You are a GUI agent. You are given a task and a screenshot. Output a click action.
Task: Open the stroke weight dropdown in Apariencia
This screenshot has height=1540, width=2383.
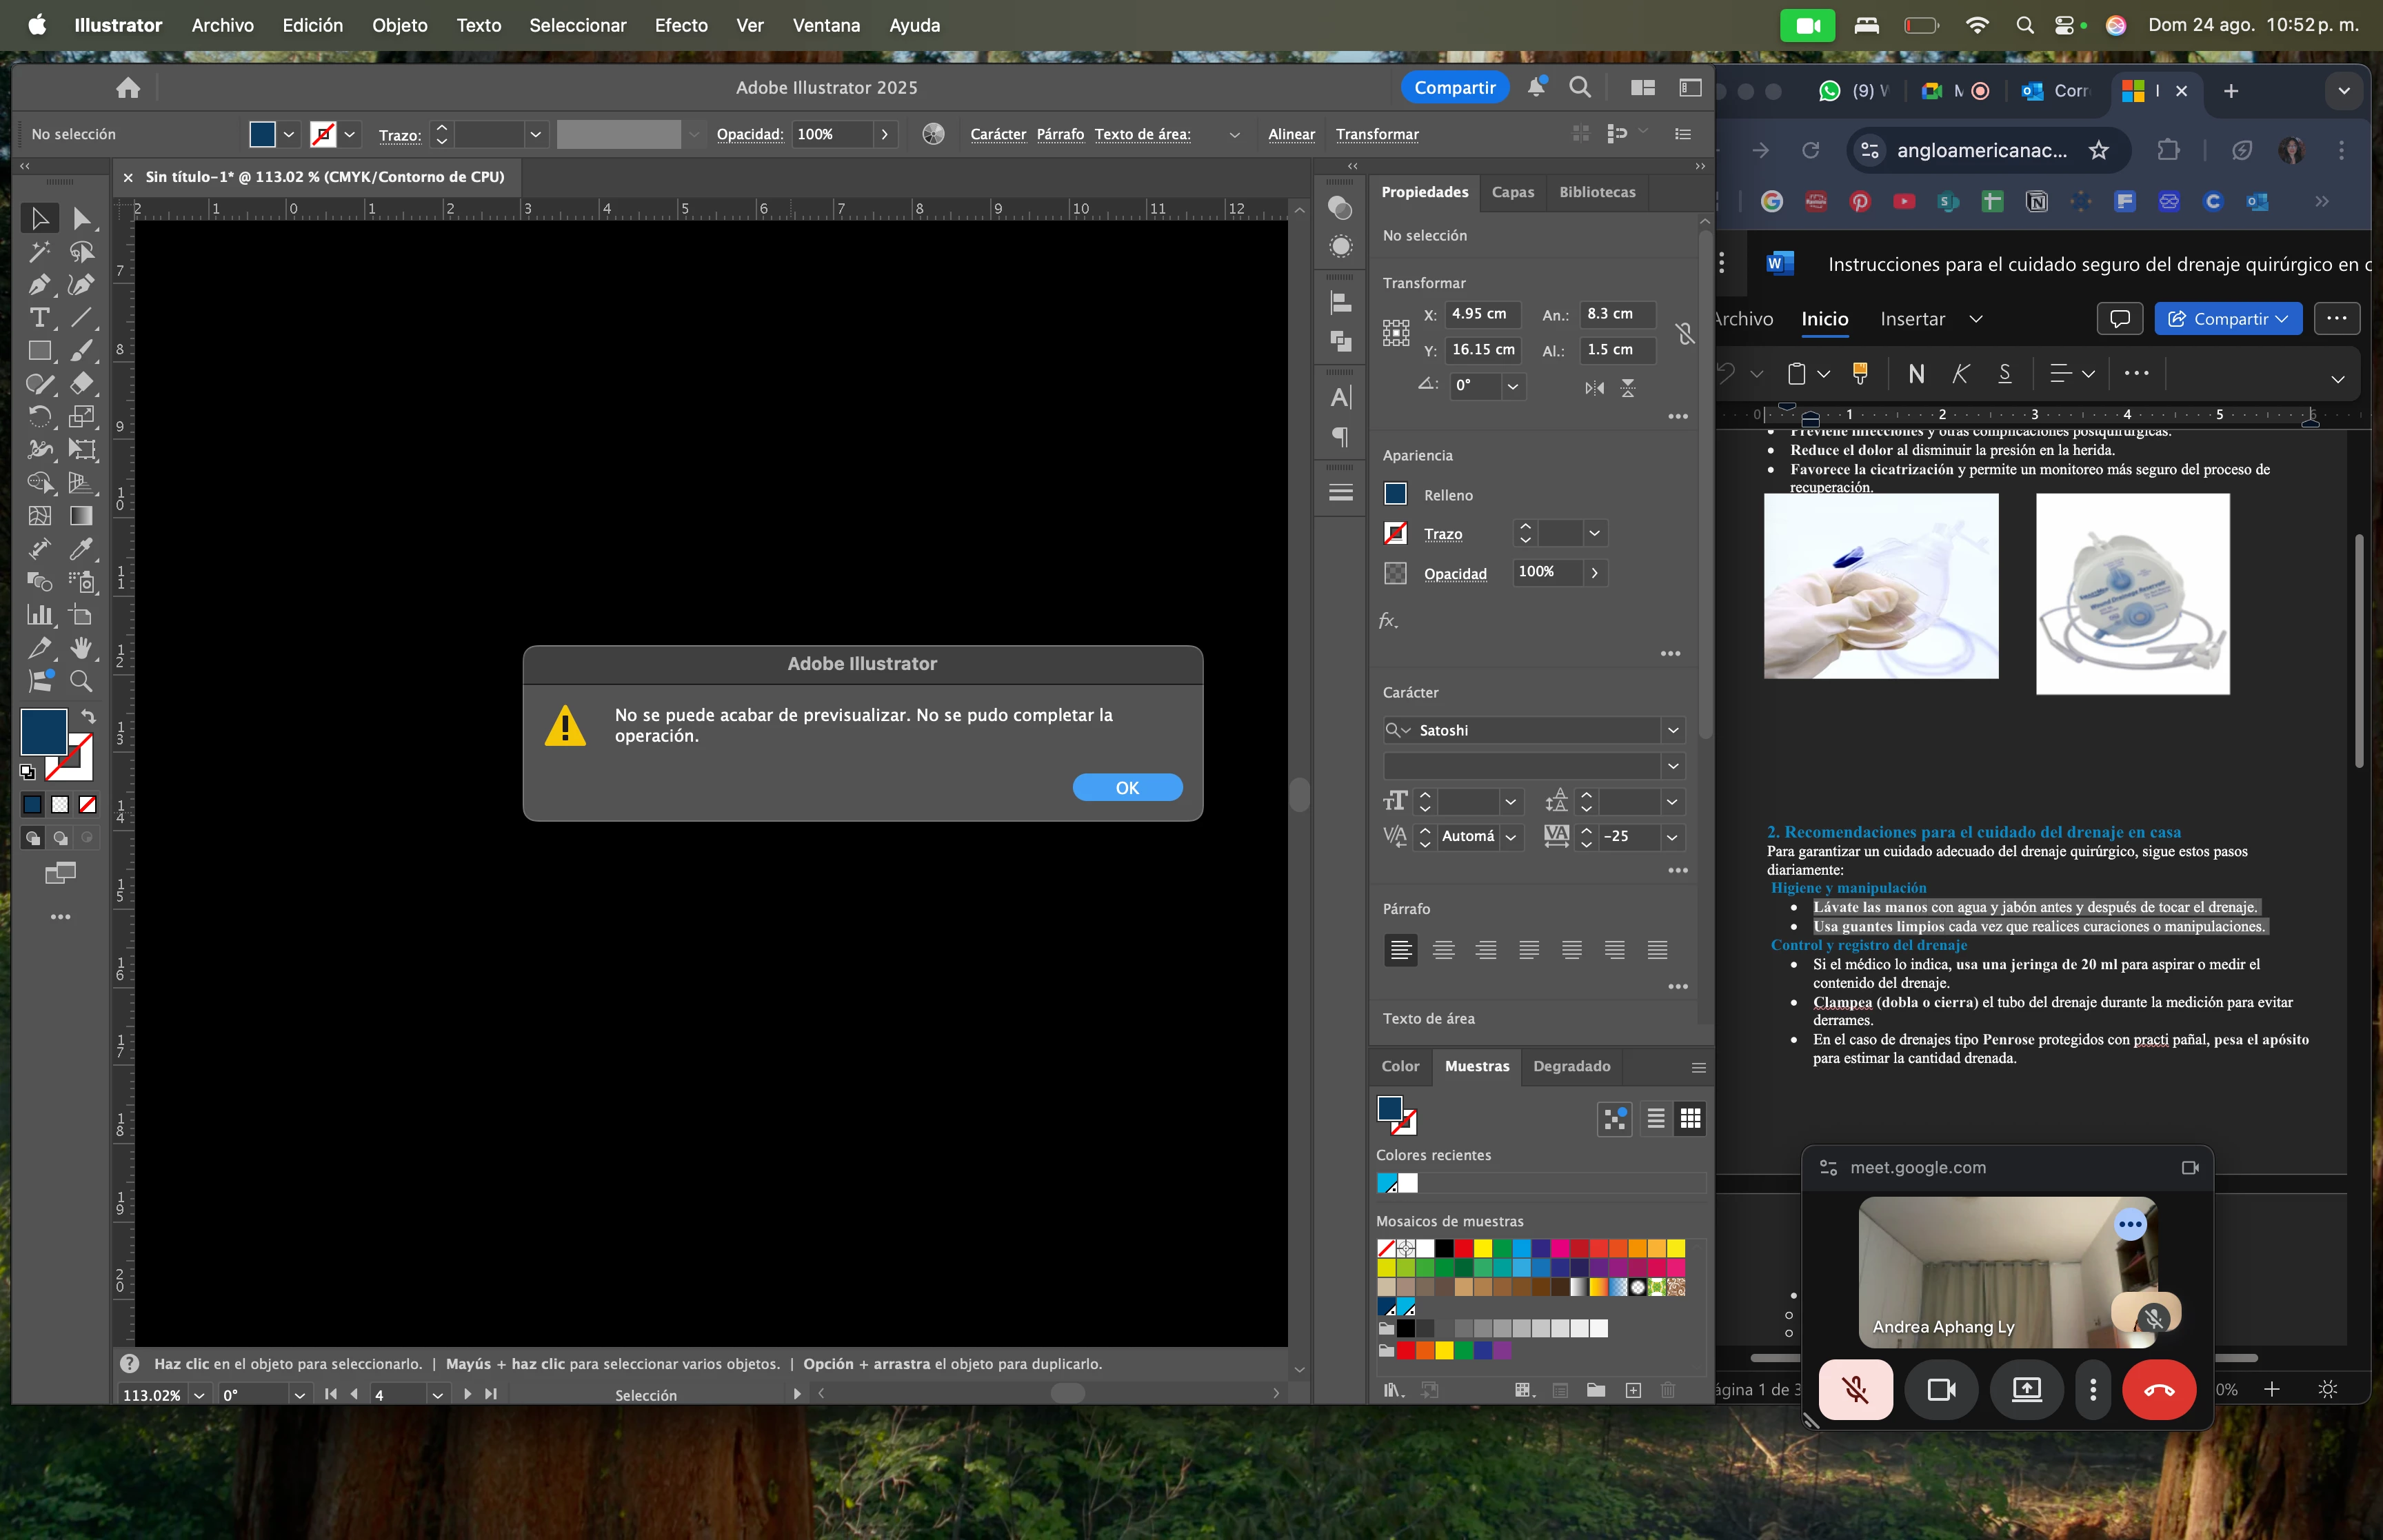pyautogui.click(x=1594, y=534)
